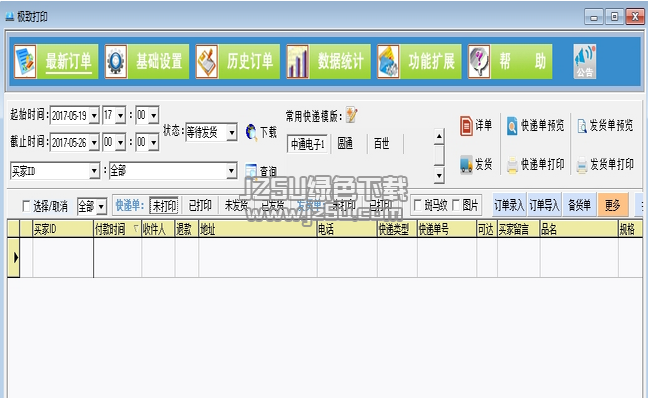Click the template list scroll up arrow

pos(439,136)
